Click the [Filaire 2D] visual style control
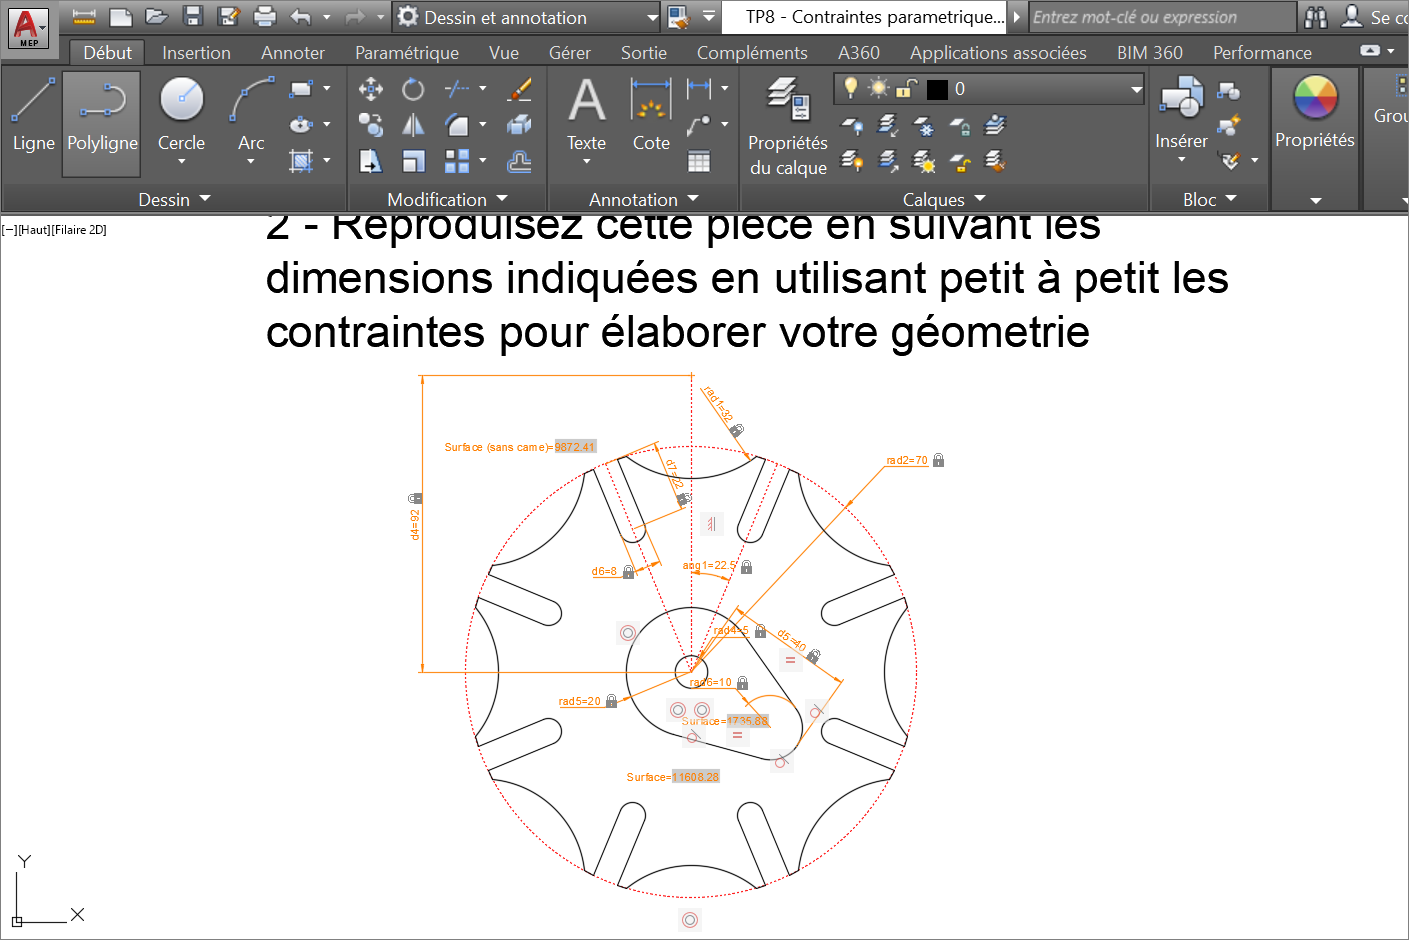 (80, 230)
